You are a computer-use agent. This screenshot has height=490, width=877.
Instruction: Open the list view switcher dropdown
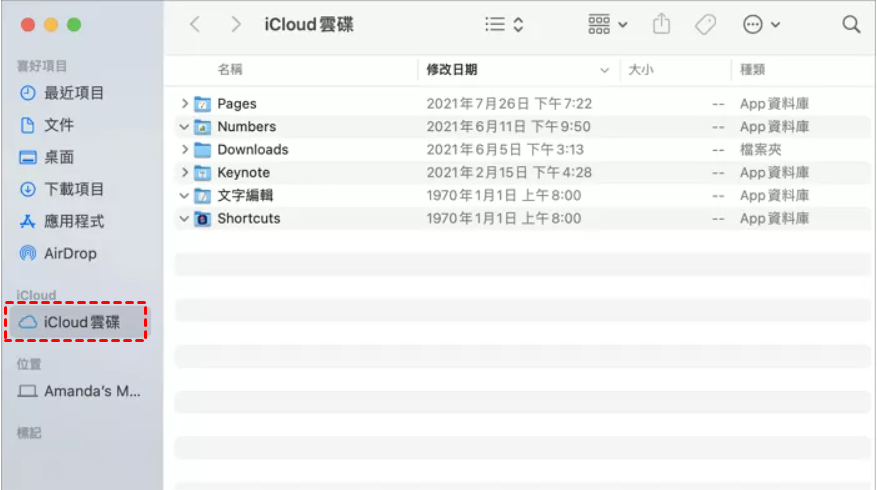tap(504, 24)
